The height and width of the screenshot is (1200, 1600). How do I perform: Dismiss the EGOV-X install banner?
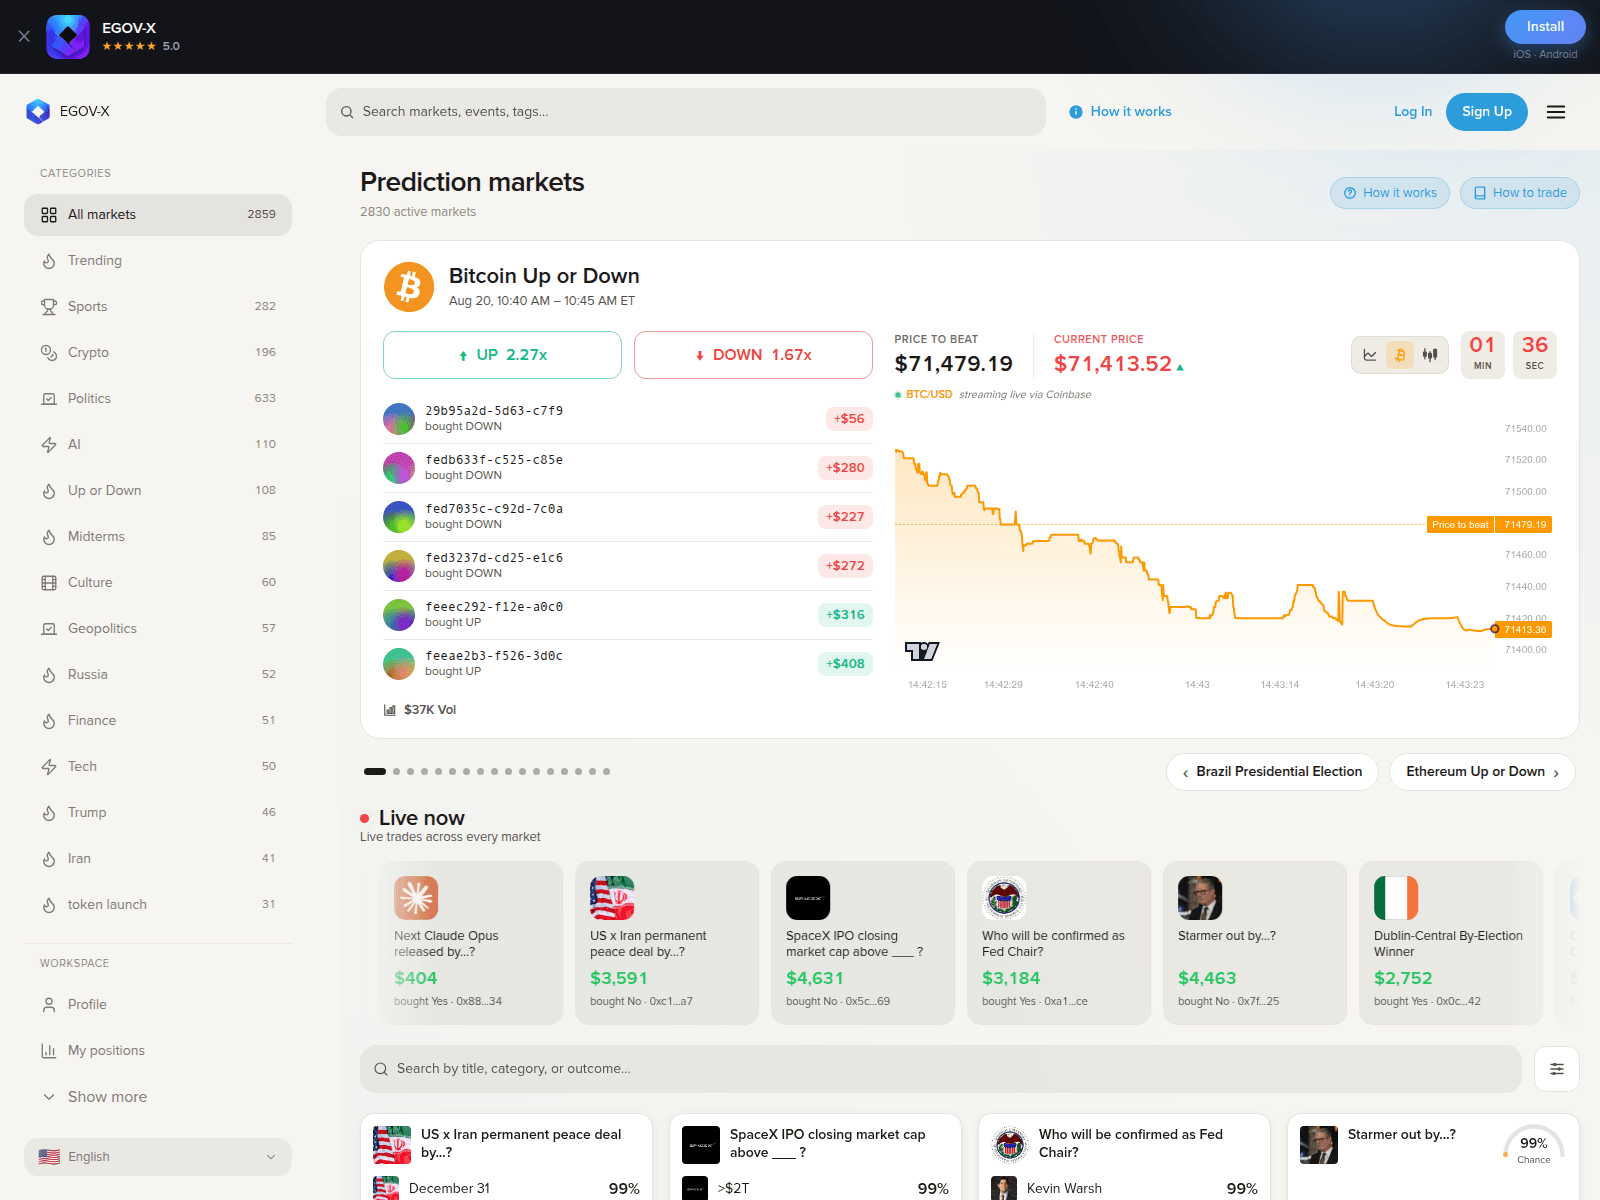tap(24, 36)
